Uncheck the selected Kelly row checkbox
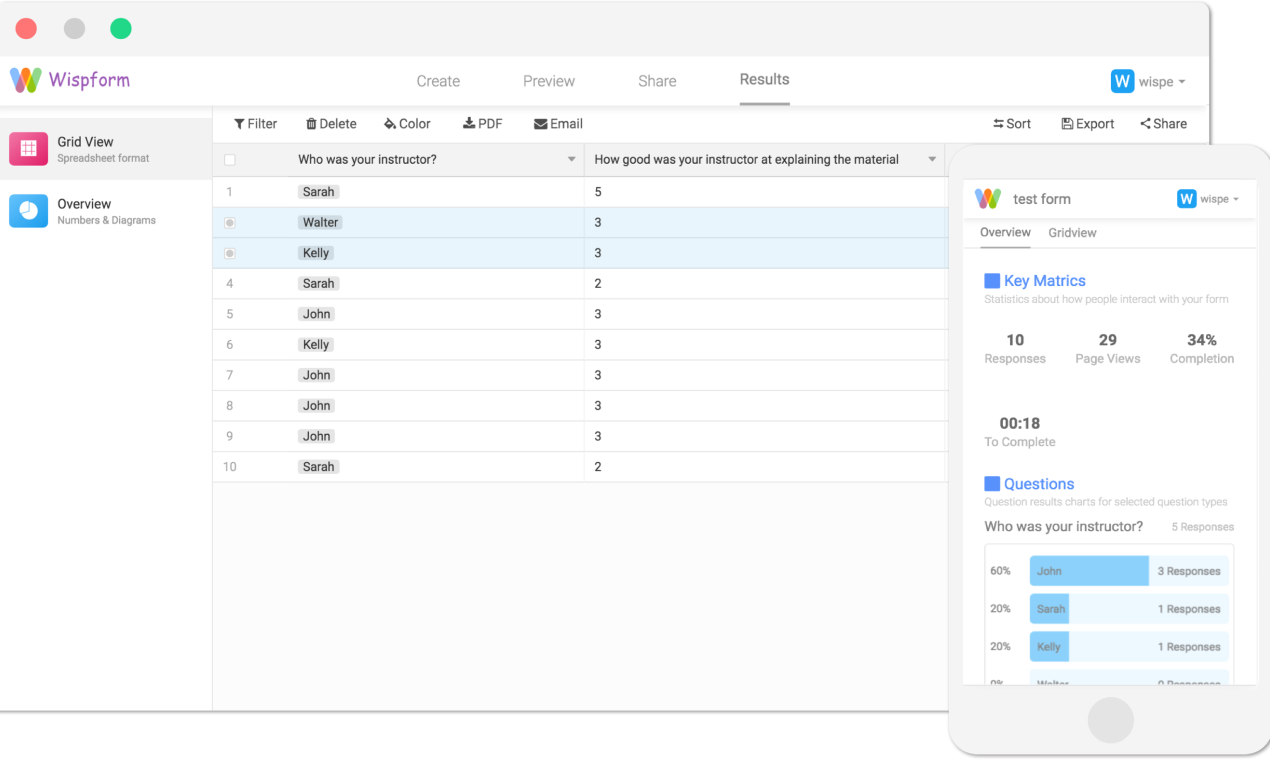Viewport: 1270px width, 760px height. 230,254
